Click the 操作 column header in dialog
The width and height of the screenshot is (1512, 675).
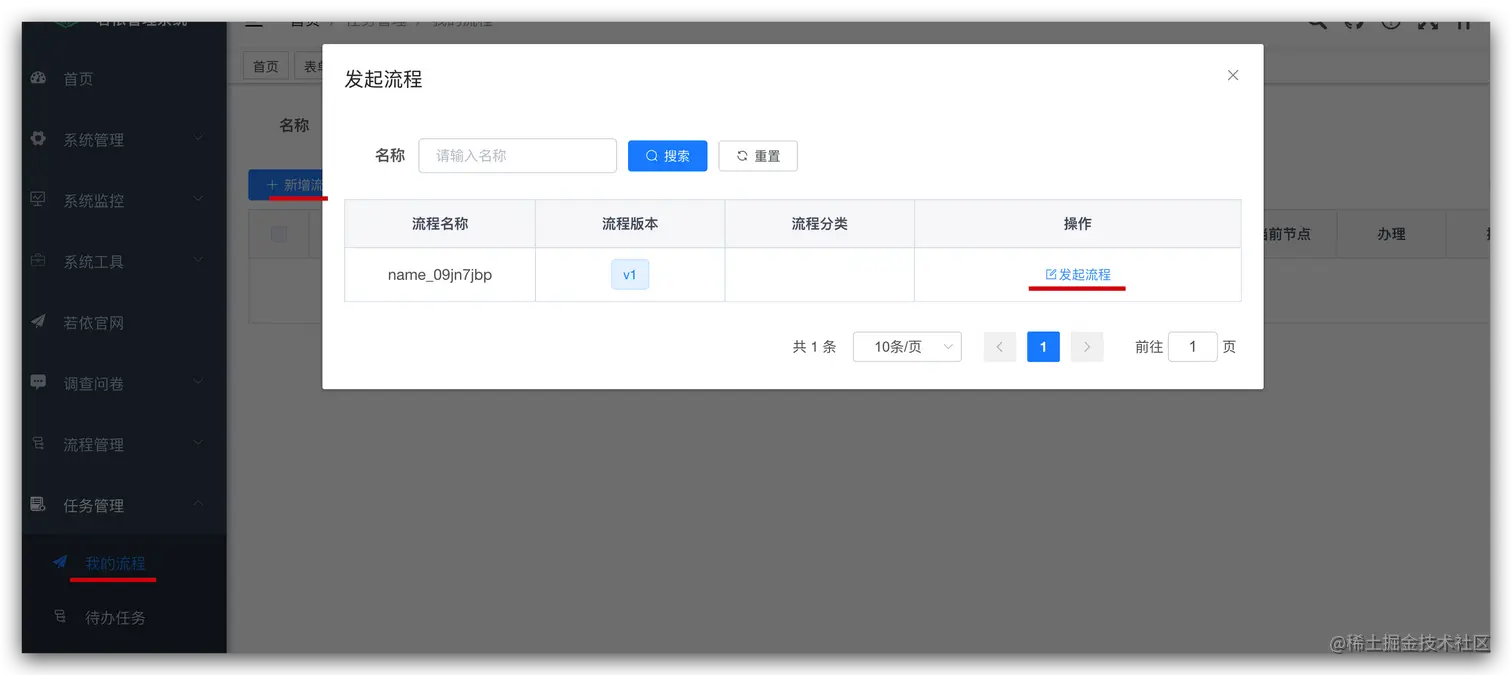coord(1078,224)
